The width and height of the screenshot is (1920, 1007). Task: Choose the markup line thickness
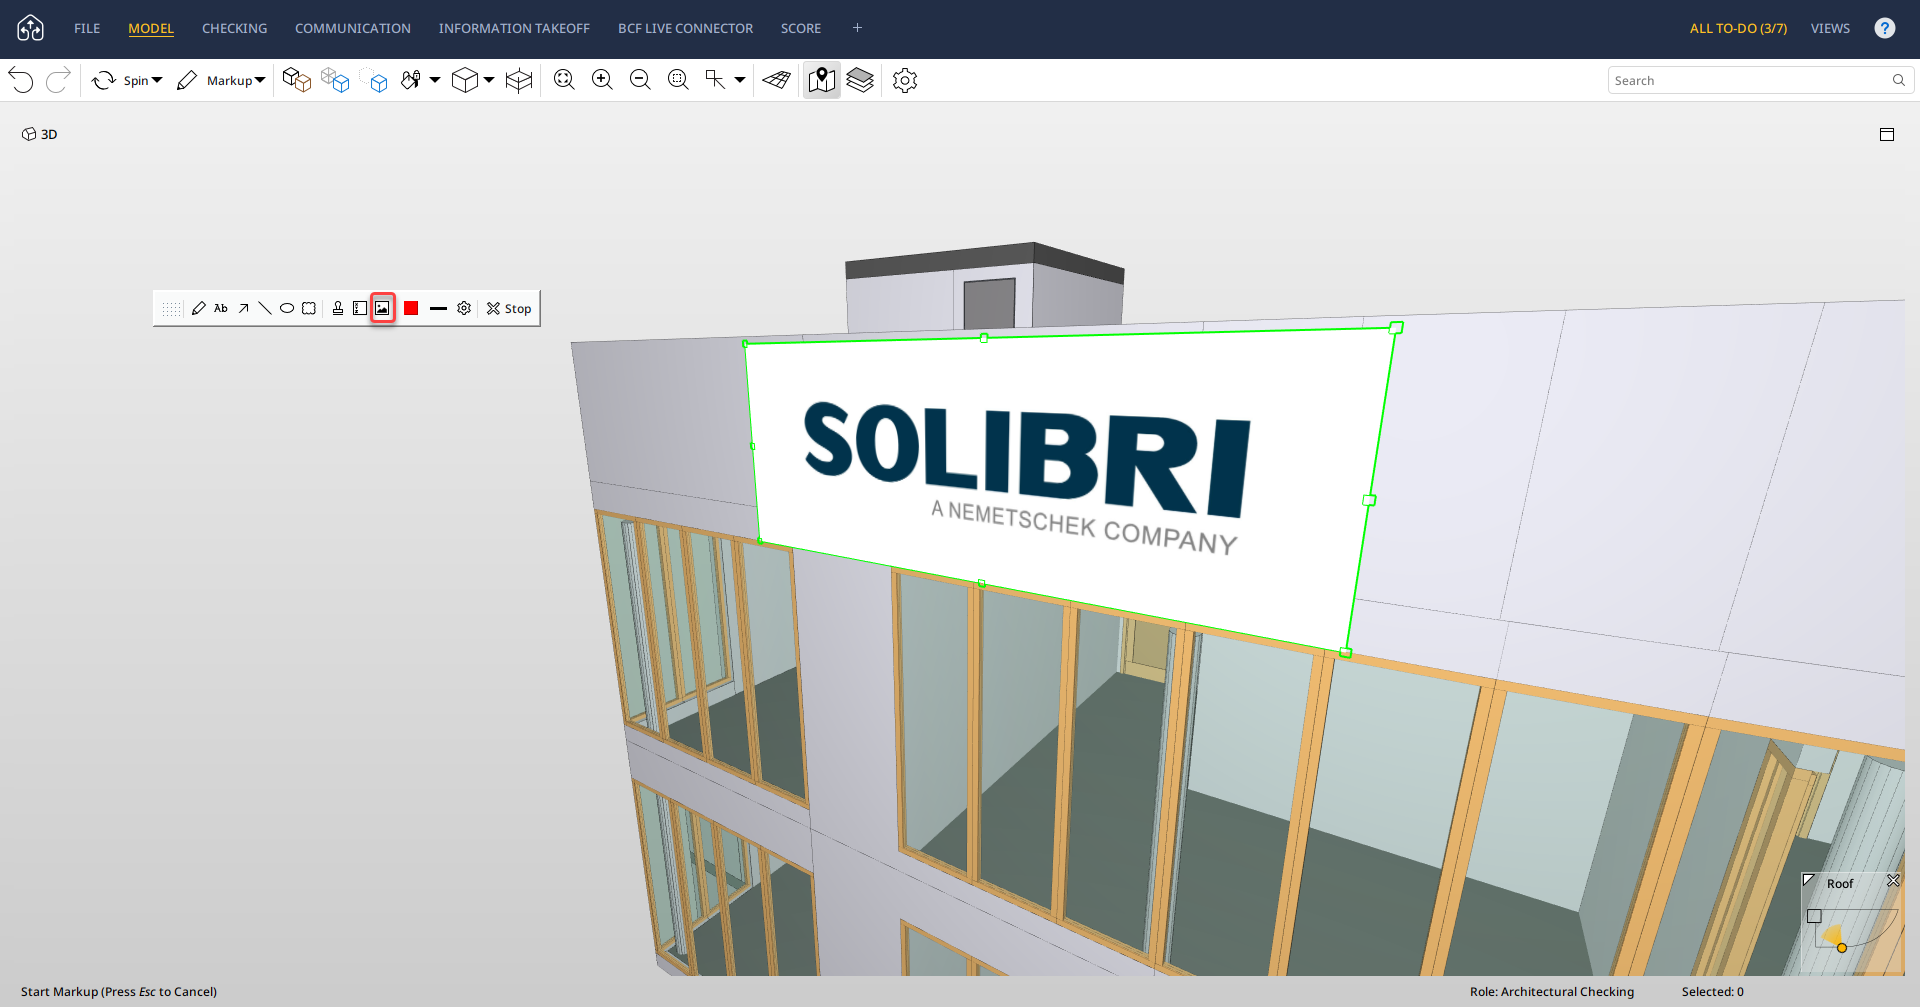(x=438, y=308)
